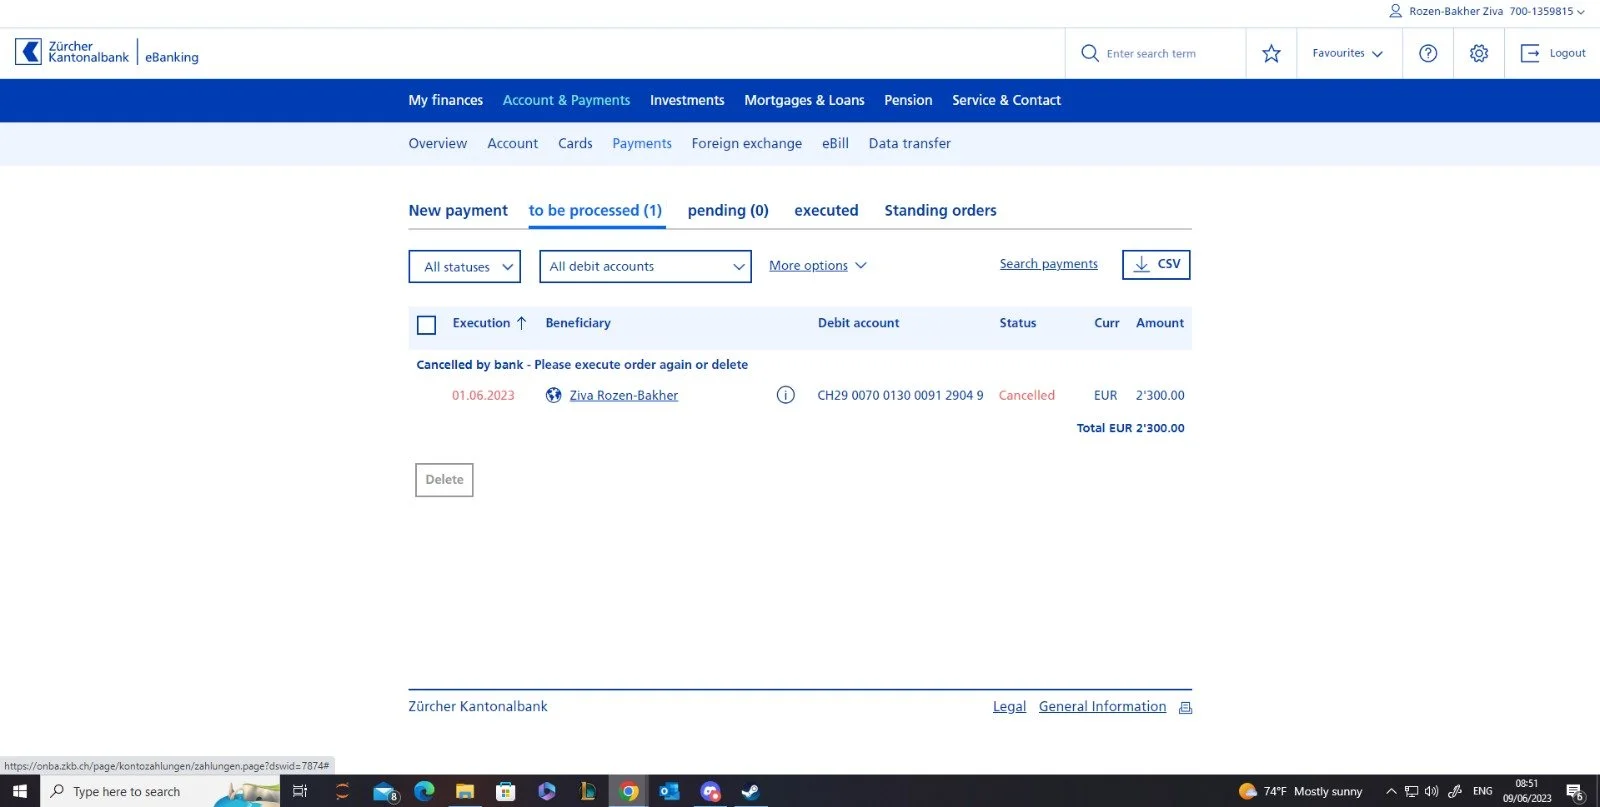1600x807 pixels.
Task: Click debit account CH29 0070 0130 0091 2904 9
Action: coord(900,395)
